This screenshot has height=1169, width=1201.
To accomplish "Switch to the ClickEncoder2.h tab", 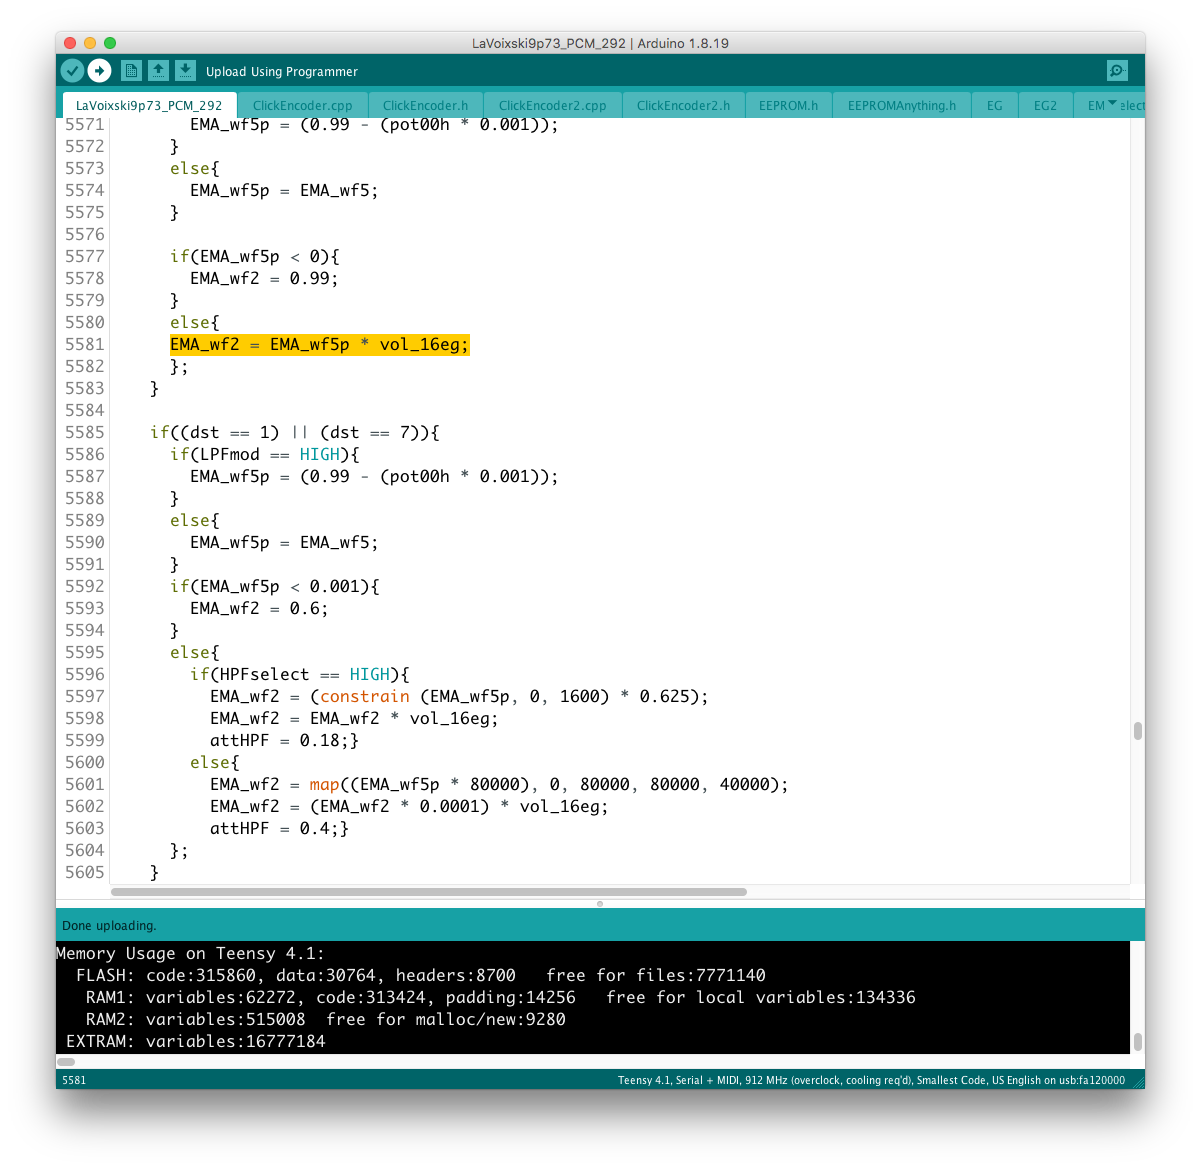I will coord(683,105).
